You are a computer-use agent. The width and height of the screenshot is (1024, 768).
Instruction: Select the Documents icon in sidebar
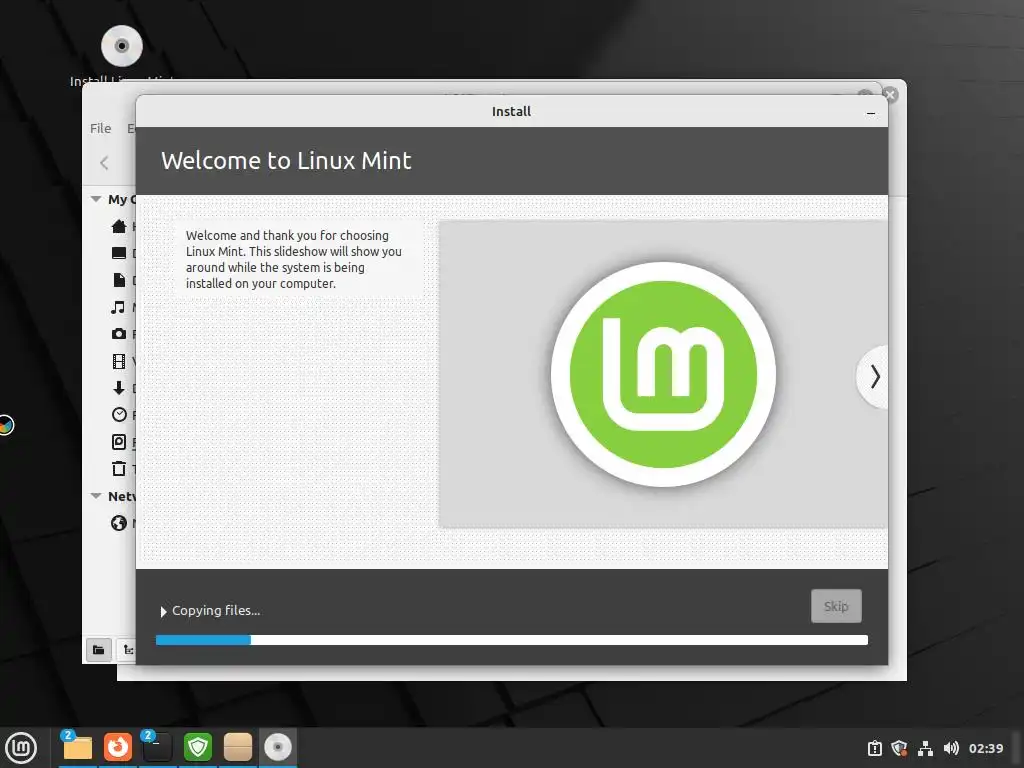point(119,280)
